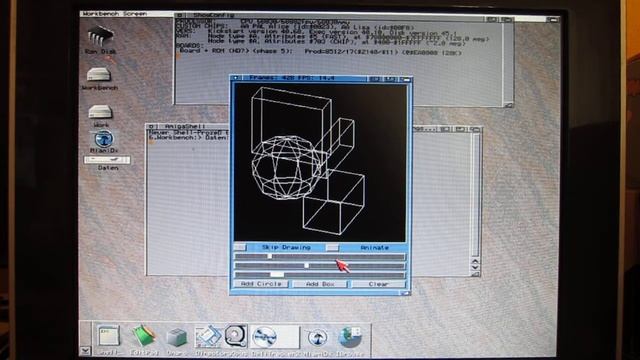Launch the globe browser icon at dock end
The width and height of the screenshot is (640, 360).
coord(350,337)
